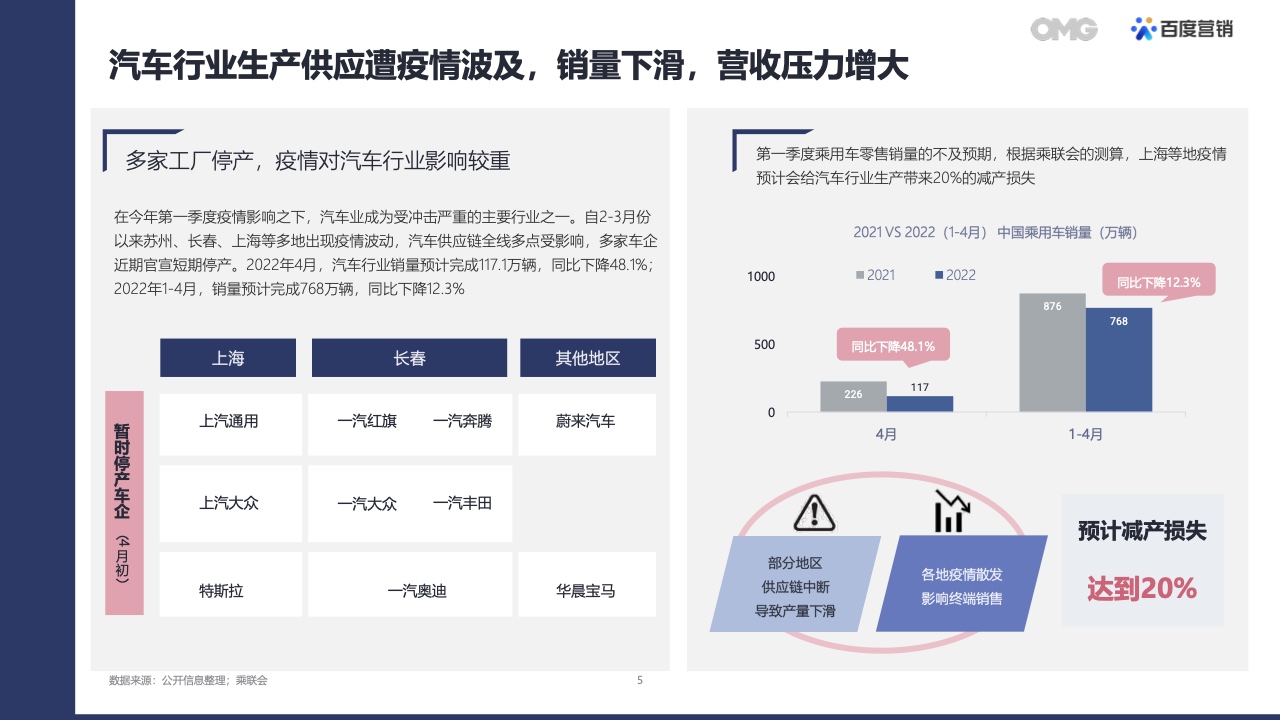Select the 上海 column header
This screenshot has height=720, width=1280.
point(228,358)
